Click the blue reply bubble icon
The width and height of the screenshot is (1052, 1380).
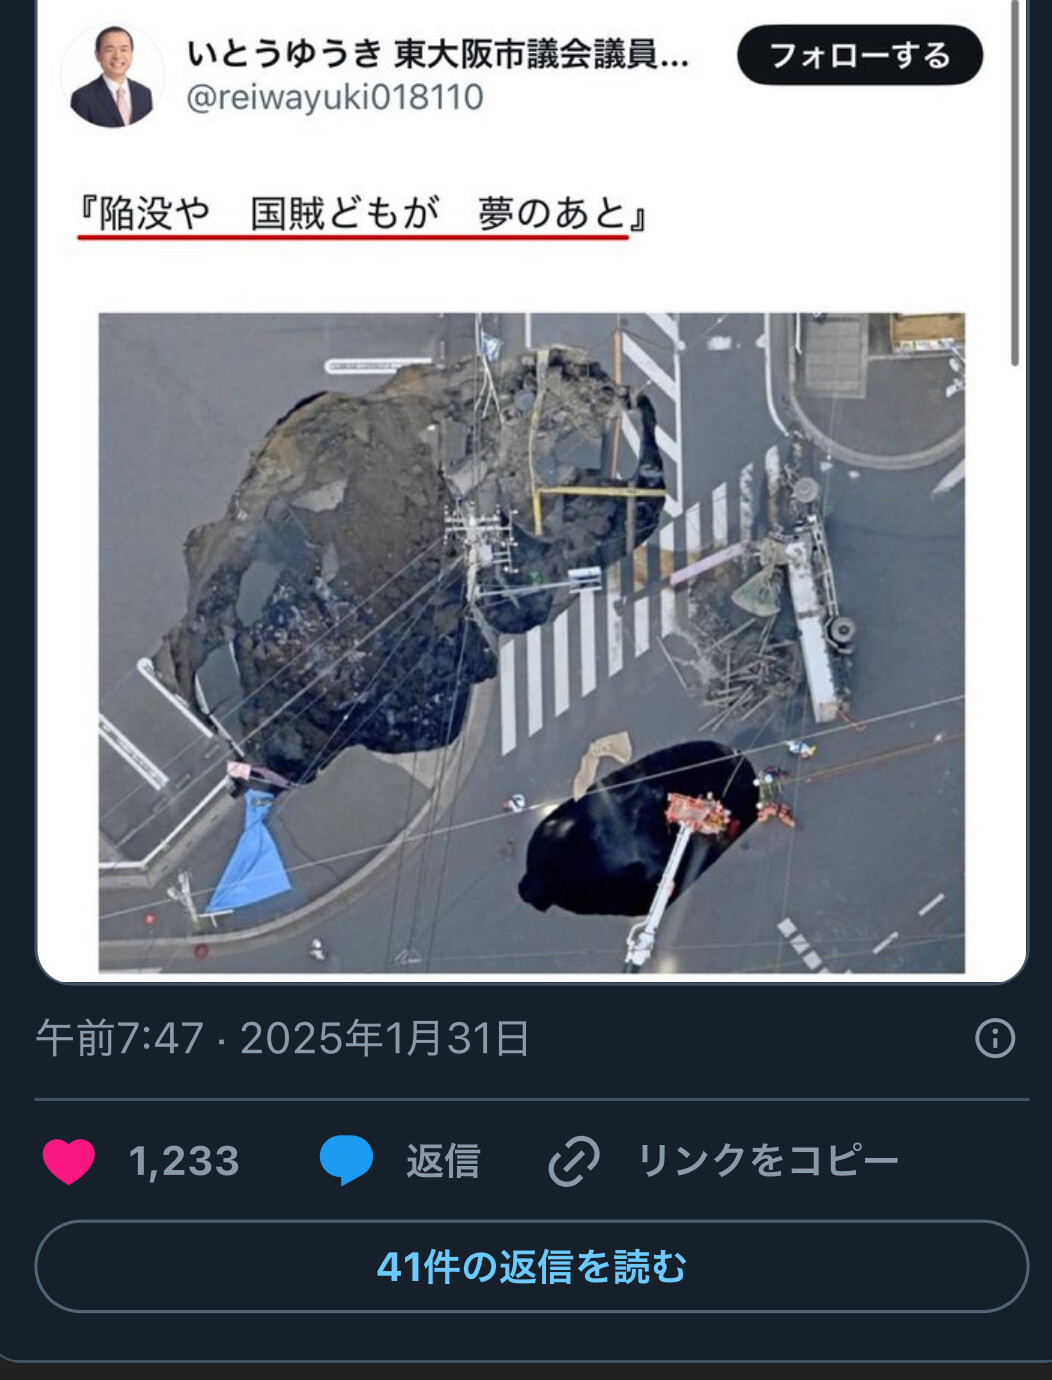click(346, 1160)
